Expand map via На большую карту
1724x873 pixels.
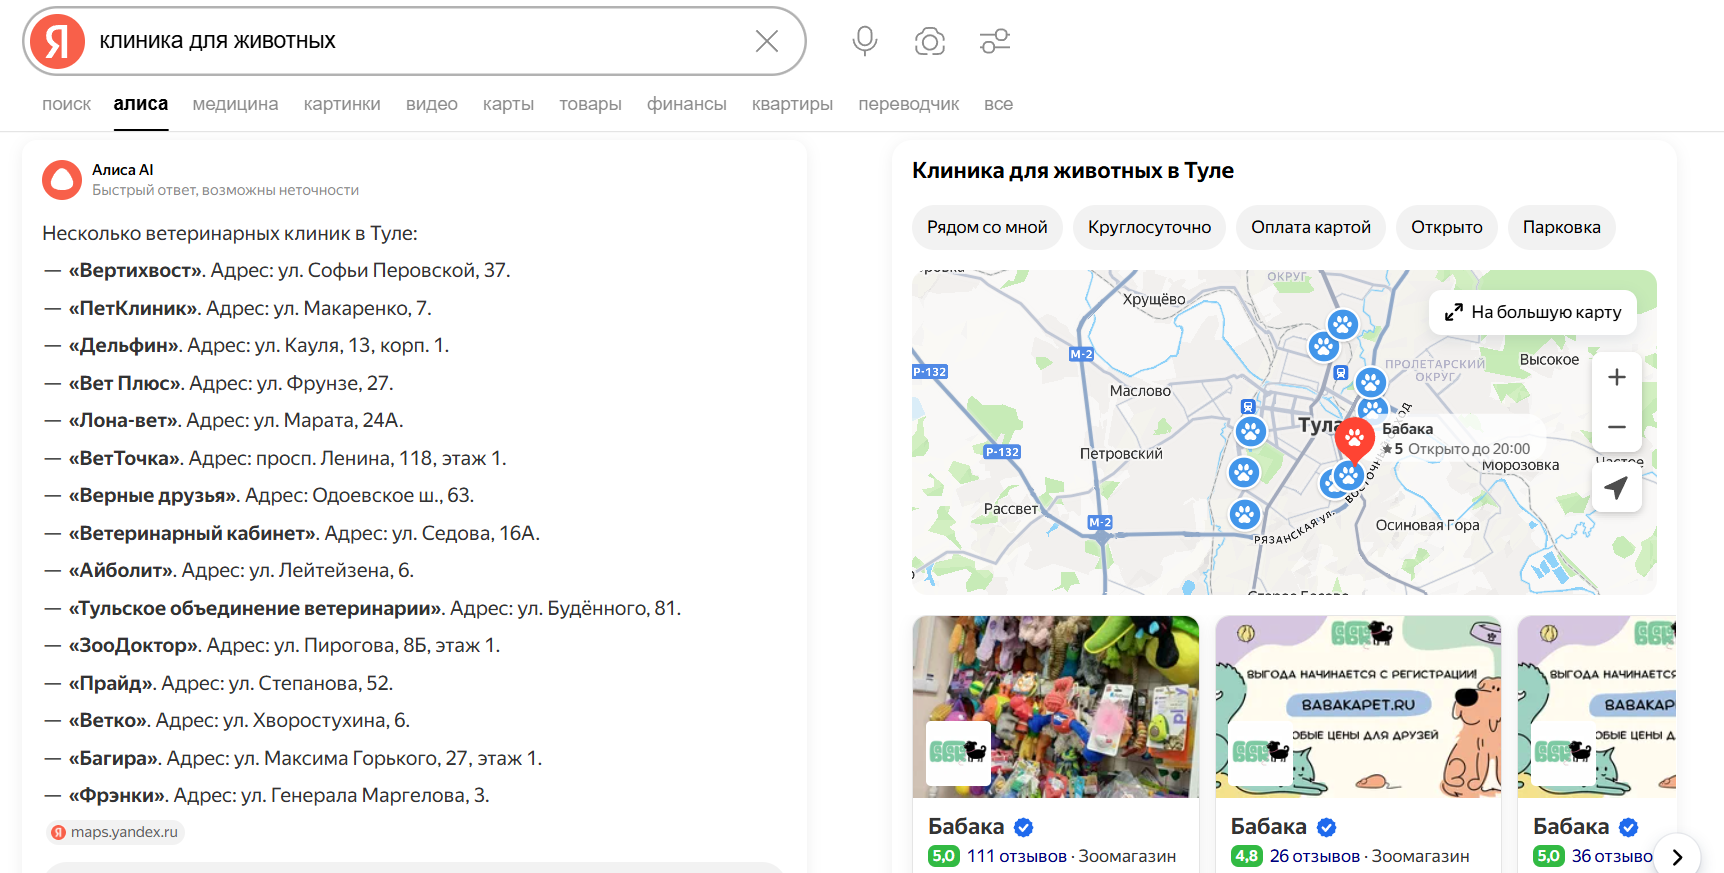tap(1533, 312)
